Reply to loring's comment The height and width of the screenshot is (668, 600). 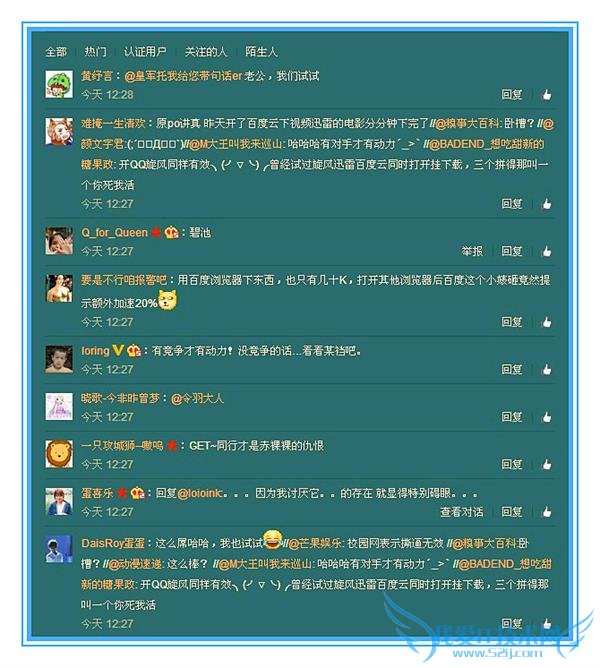click(512, 369)
